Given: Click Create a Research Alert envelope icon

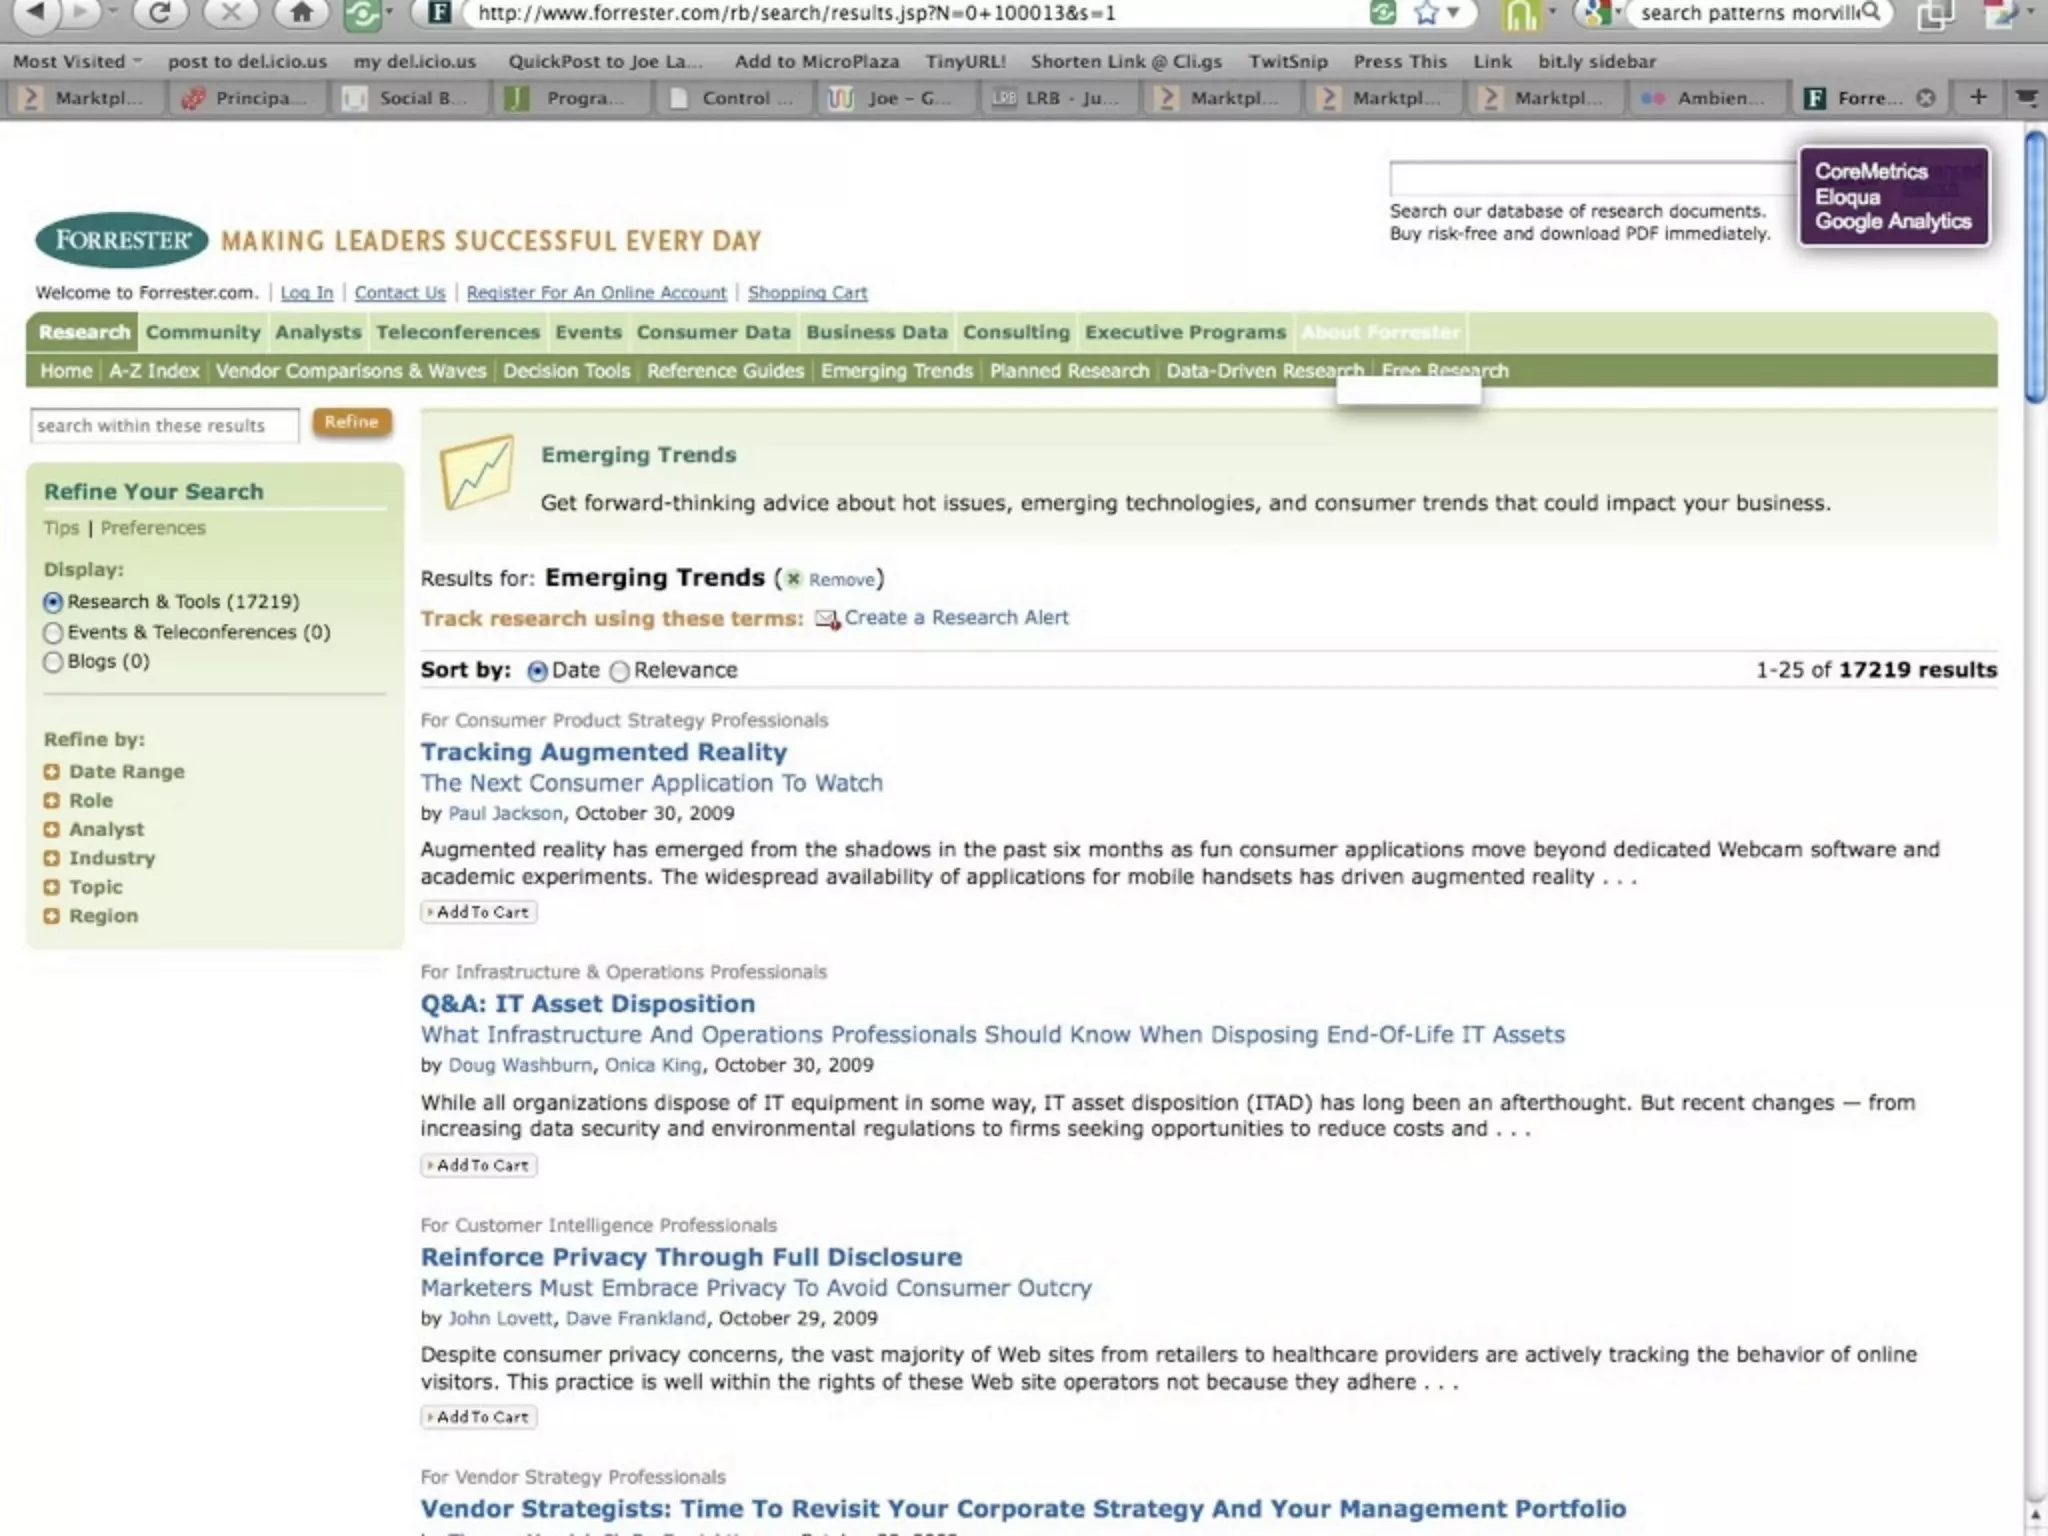Looking at the screenshot, I should pyautogui.click(x=826, y=619).
